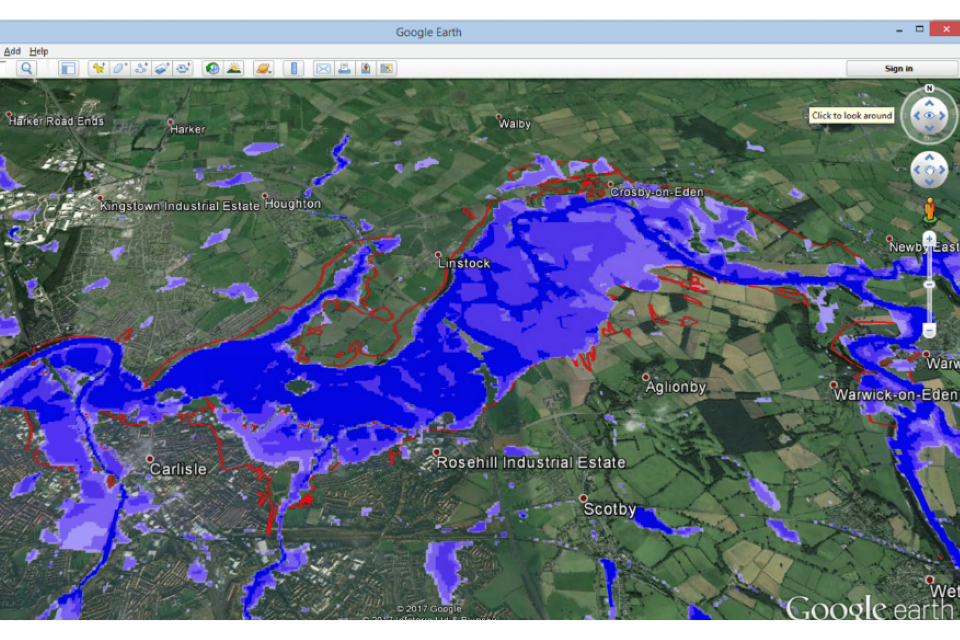Click the Record a Tour icon
The height and width of the screenshot is (640, 960).
tap(183, 68)
